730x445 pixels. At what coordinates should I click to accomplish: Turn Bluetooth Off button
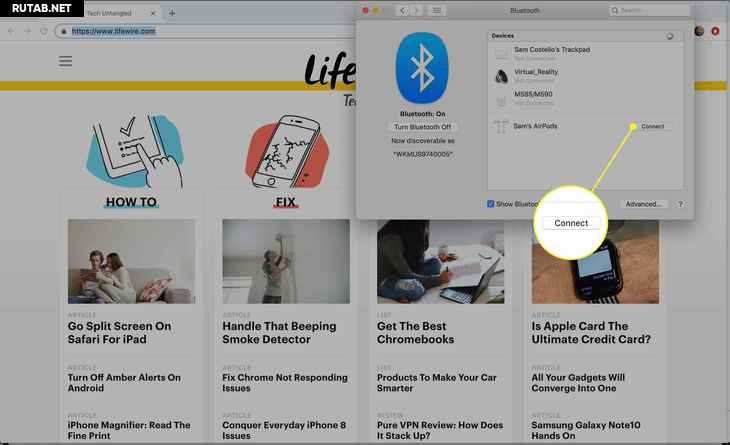pyautogui.click(x=423, y=127)
